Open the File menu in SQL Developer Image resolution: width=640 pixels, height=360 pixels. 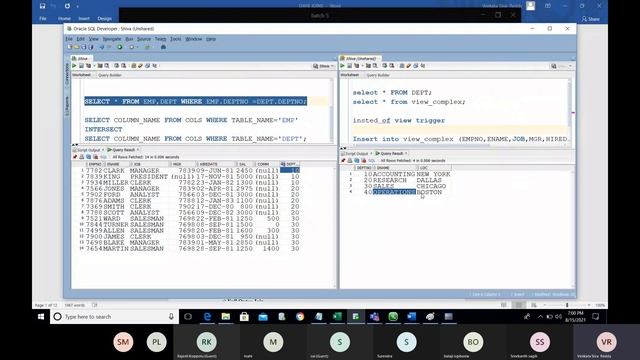[69, 39]
